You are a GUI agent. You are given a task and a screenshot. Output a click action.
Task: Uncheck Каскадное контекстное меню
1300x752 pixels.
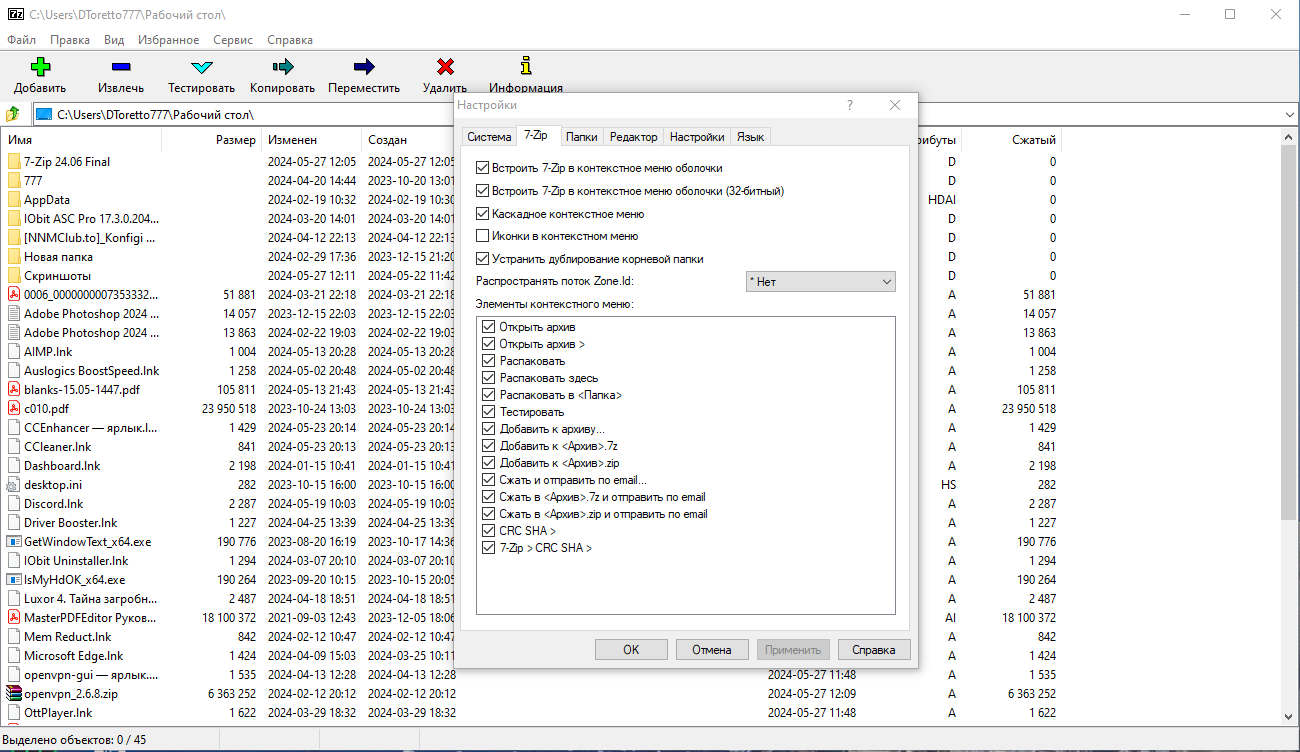(483, 214)
